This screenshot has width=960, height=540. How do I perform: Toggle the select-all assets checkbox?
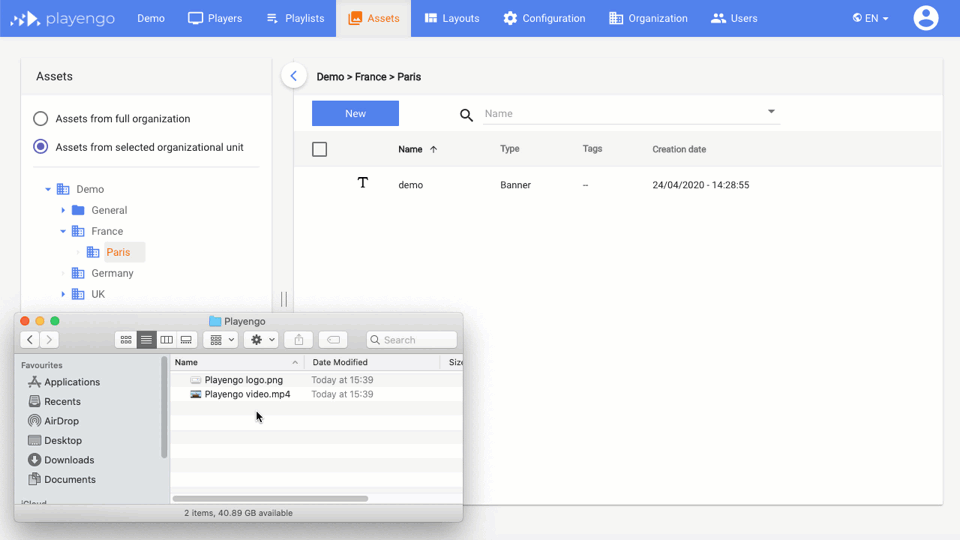point(320,149)
